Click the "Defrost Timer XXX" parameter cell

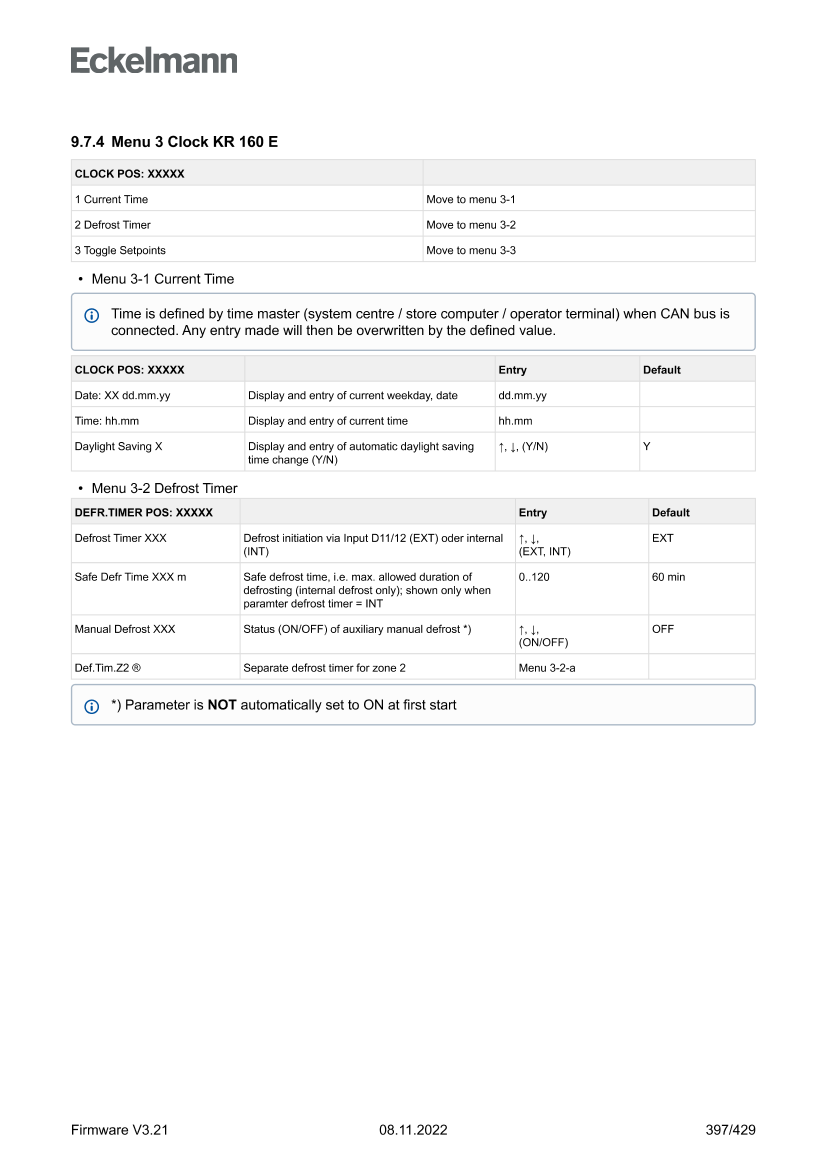click(x=120, y=538)
